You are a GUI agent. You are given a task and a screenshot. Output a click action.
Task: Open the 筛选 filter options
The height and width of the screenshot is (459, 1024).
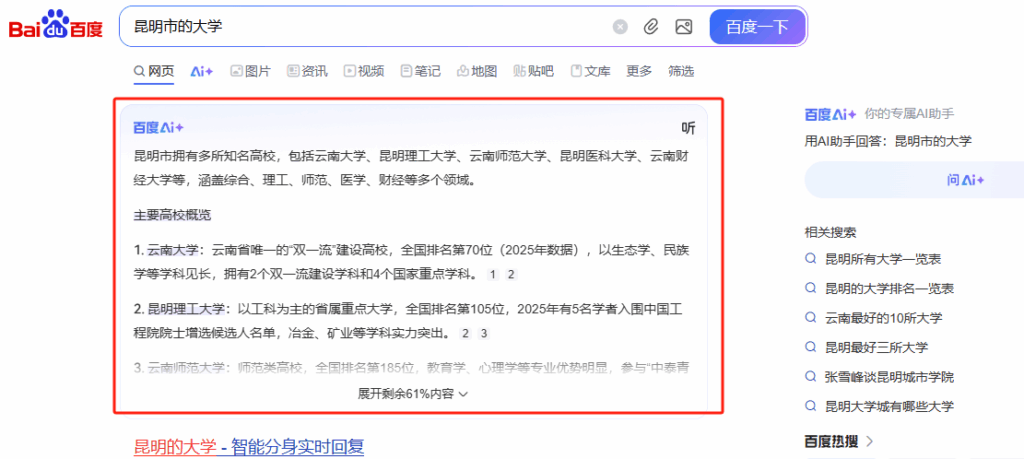[681, 71]
